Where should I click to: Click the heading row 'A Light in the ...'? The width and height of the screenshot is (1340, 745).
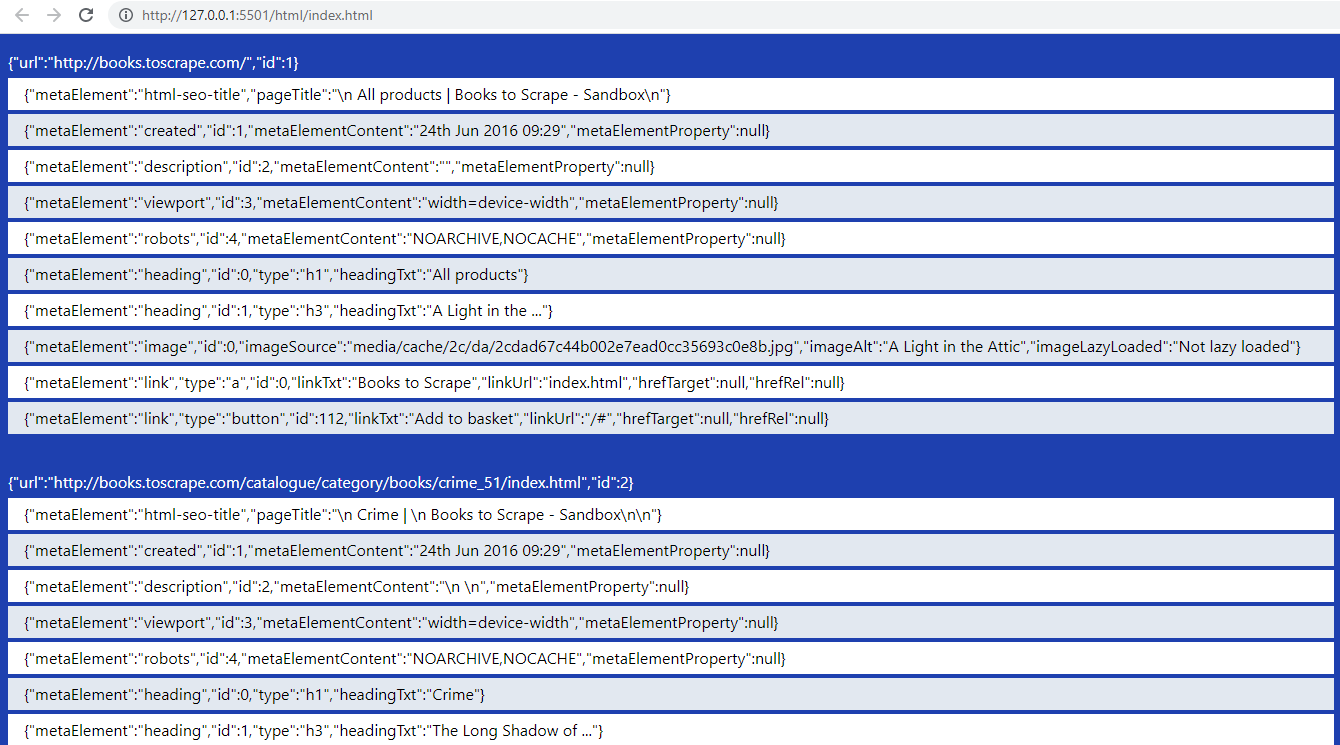click(x=671, y=310)
